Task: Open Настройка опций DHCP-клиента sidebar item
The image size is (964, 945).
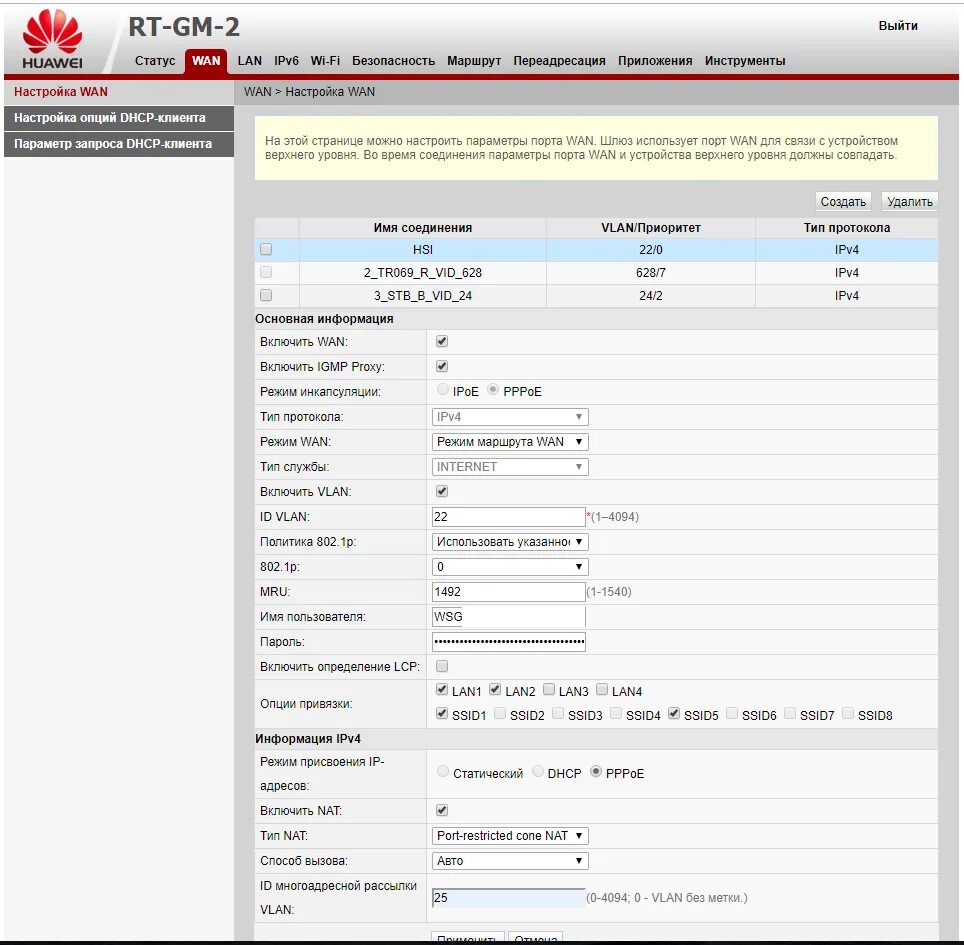Action: (x=119, y=118)
